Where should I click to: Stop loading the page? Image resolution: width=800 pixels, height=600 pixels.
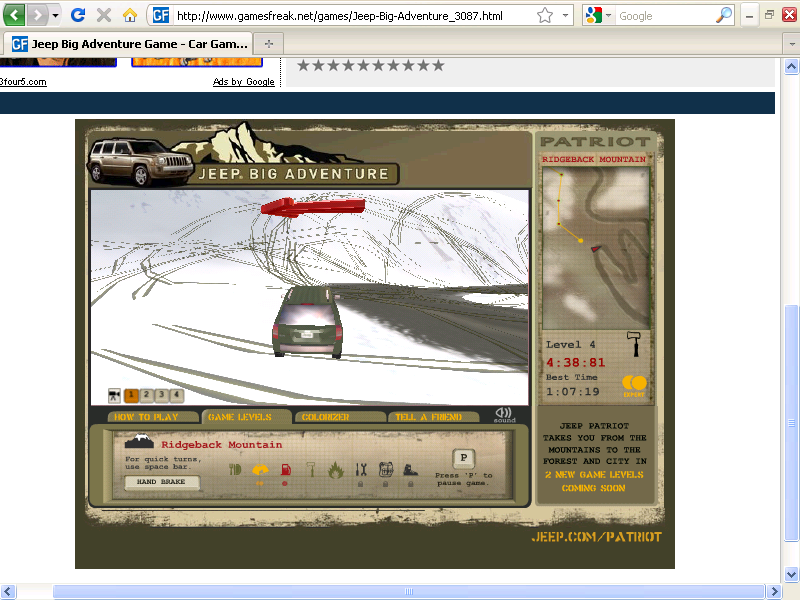click(104, 15)
